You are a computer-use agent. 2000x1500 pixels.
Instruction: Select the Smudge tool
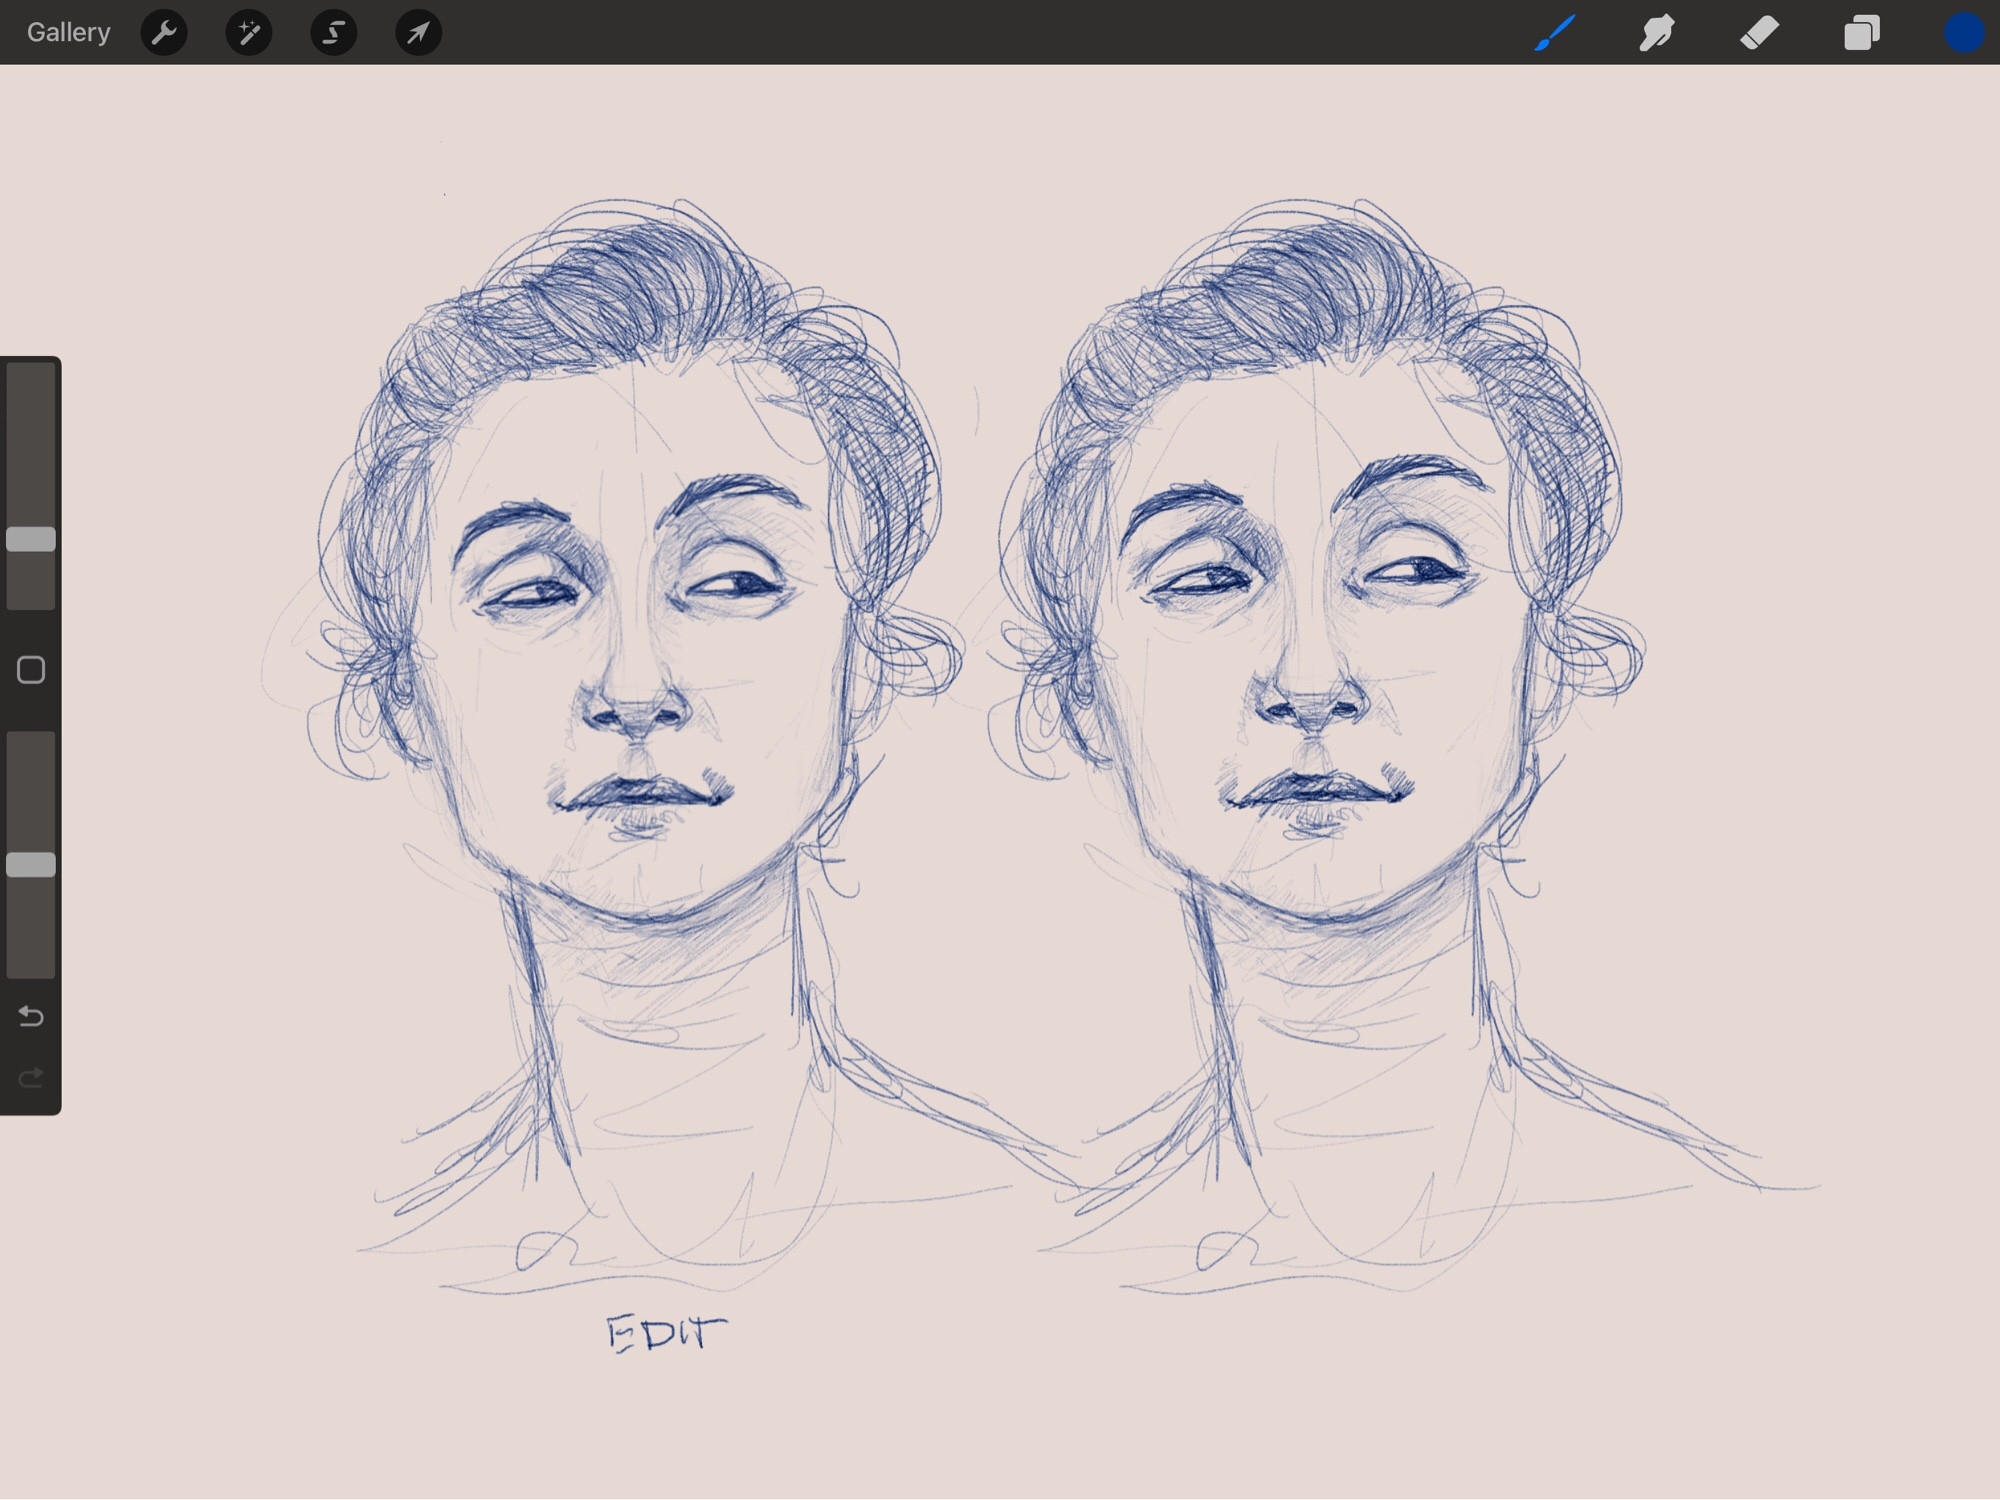1657,33
